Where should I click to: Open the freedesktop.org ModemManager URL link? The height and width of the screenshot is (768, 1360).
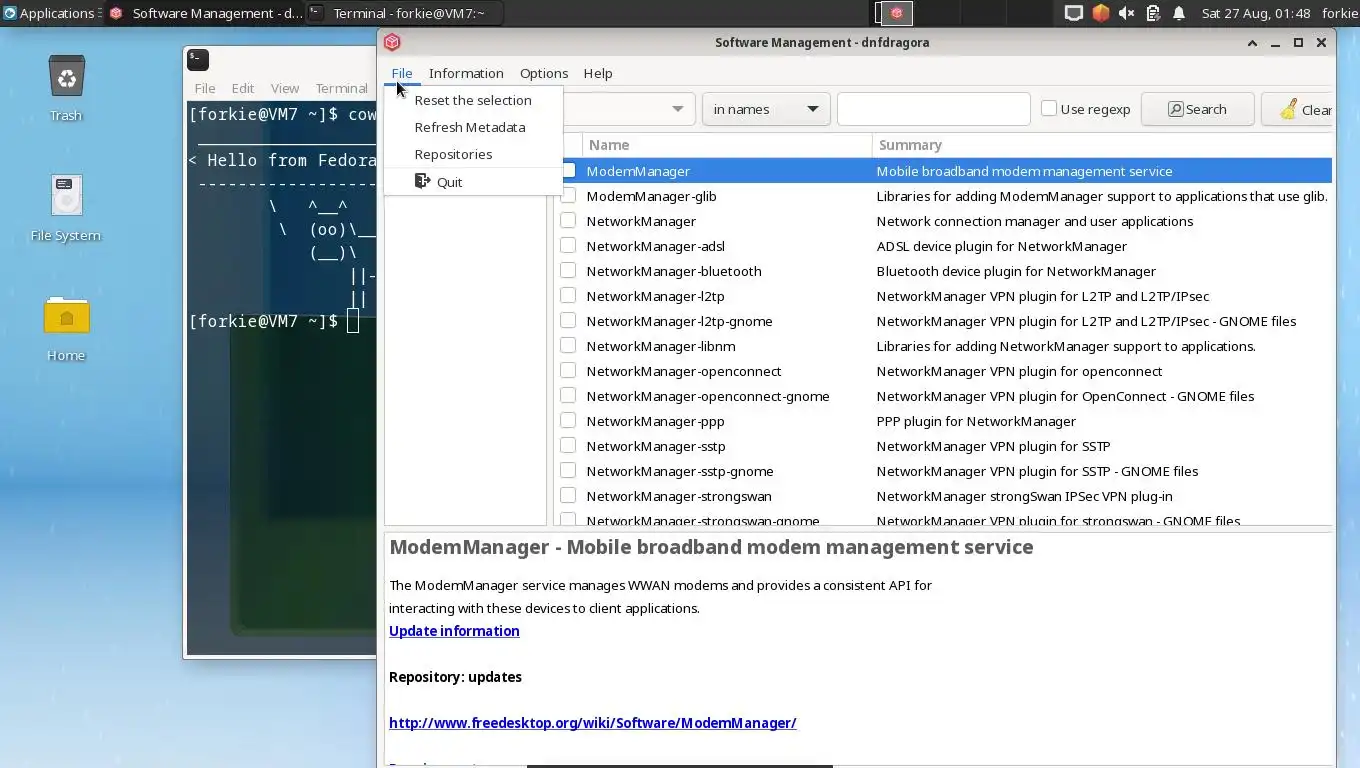point(592,723)
